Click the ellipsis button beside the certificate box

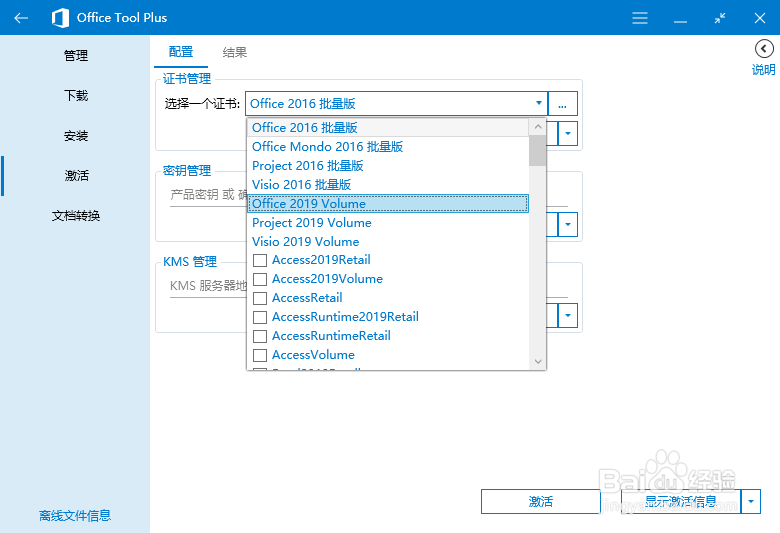[x=563, y=104]
